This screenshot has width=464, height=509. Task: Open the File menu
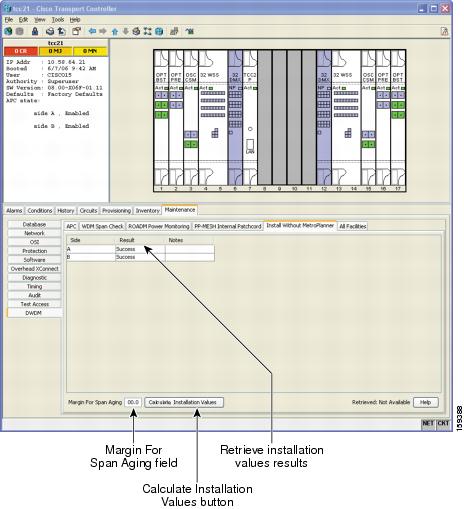(x=9, y=20)
